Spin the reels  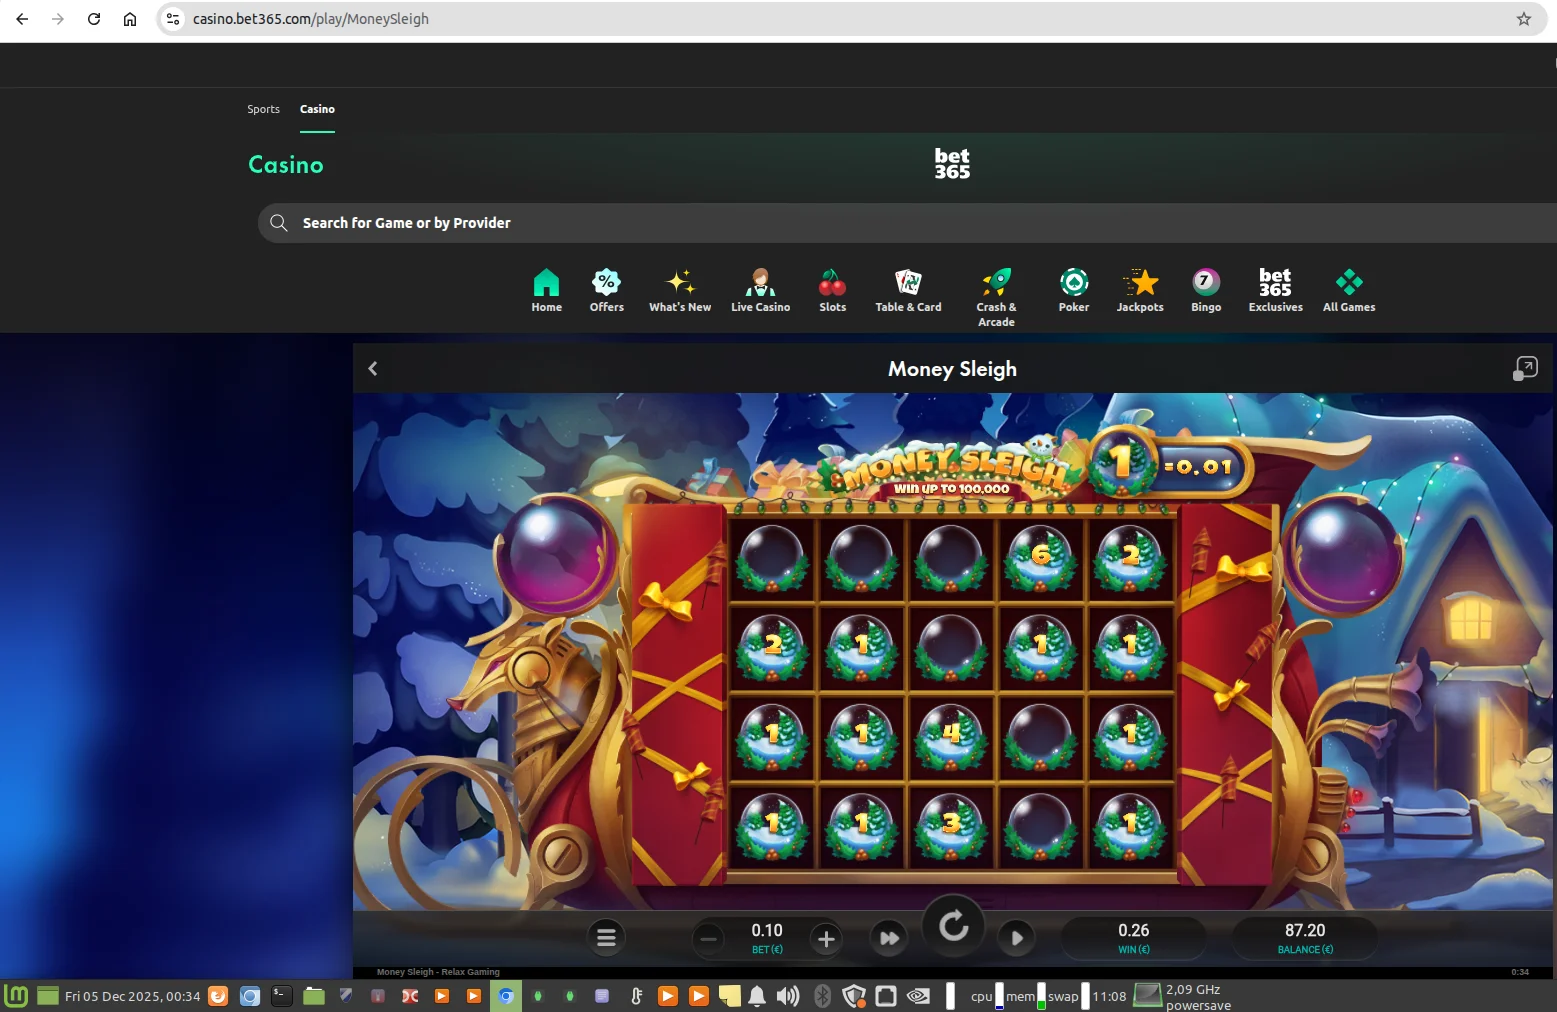[953, 926]
